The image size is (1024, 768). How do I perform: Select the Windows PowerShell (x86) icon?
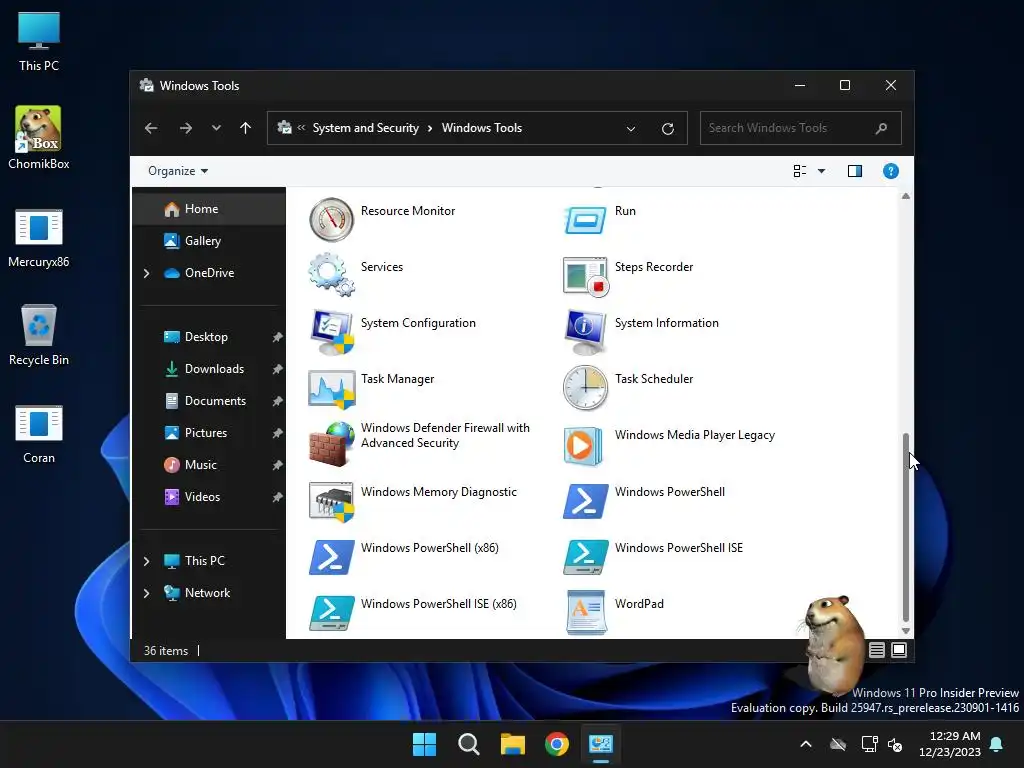[331, 557]
